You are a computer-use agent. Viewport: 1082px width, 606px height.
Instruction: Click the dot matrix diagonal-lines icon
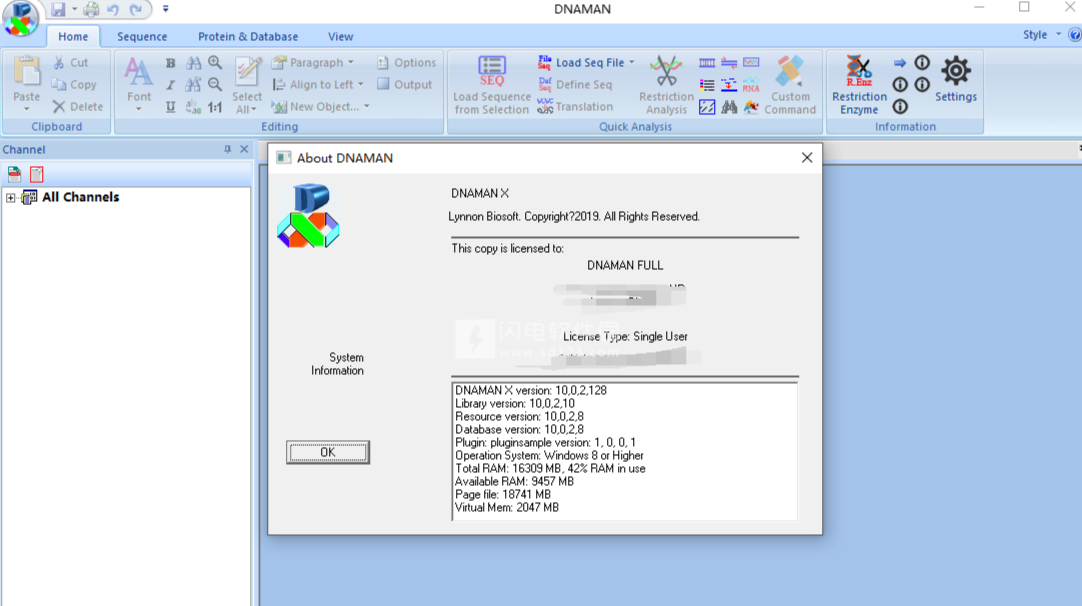click(707, 107)
